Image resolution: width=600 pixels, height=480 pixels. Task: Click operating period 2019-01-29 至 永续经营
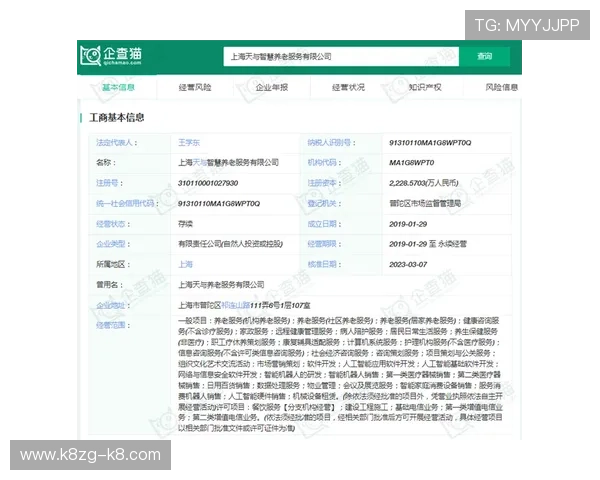point(428,244)
